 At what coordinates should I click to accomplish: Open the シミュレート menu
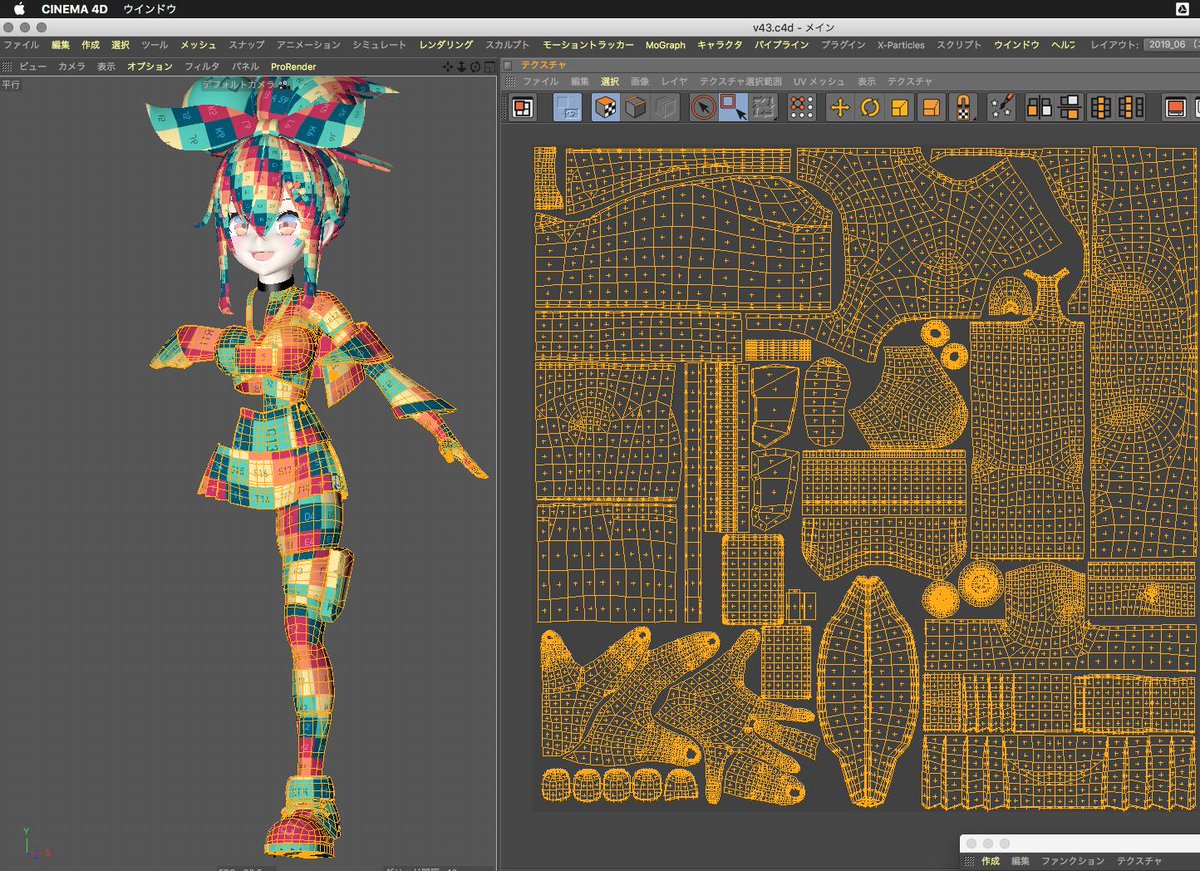click(x=380, y=45)
